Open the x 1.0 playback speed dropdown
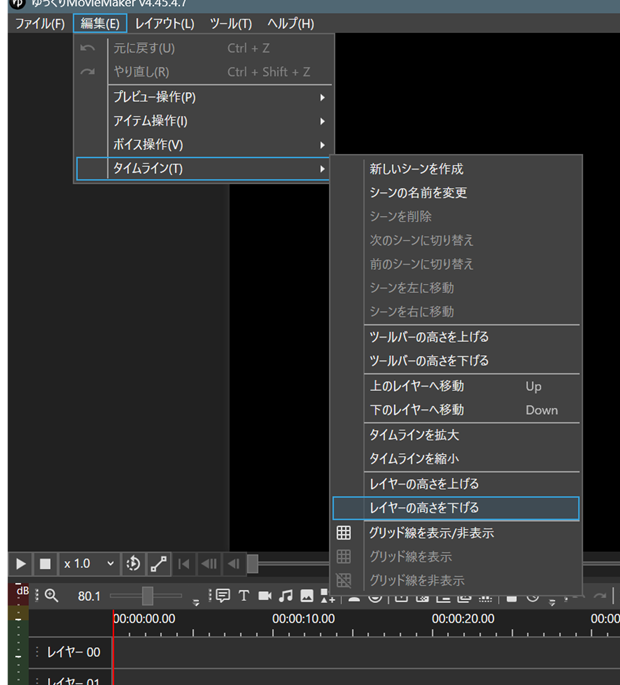This screenshot has height=685, width=620. coord(89,564)
